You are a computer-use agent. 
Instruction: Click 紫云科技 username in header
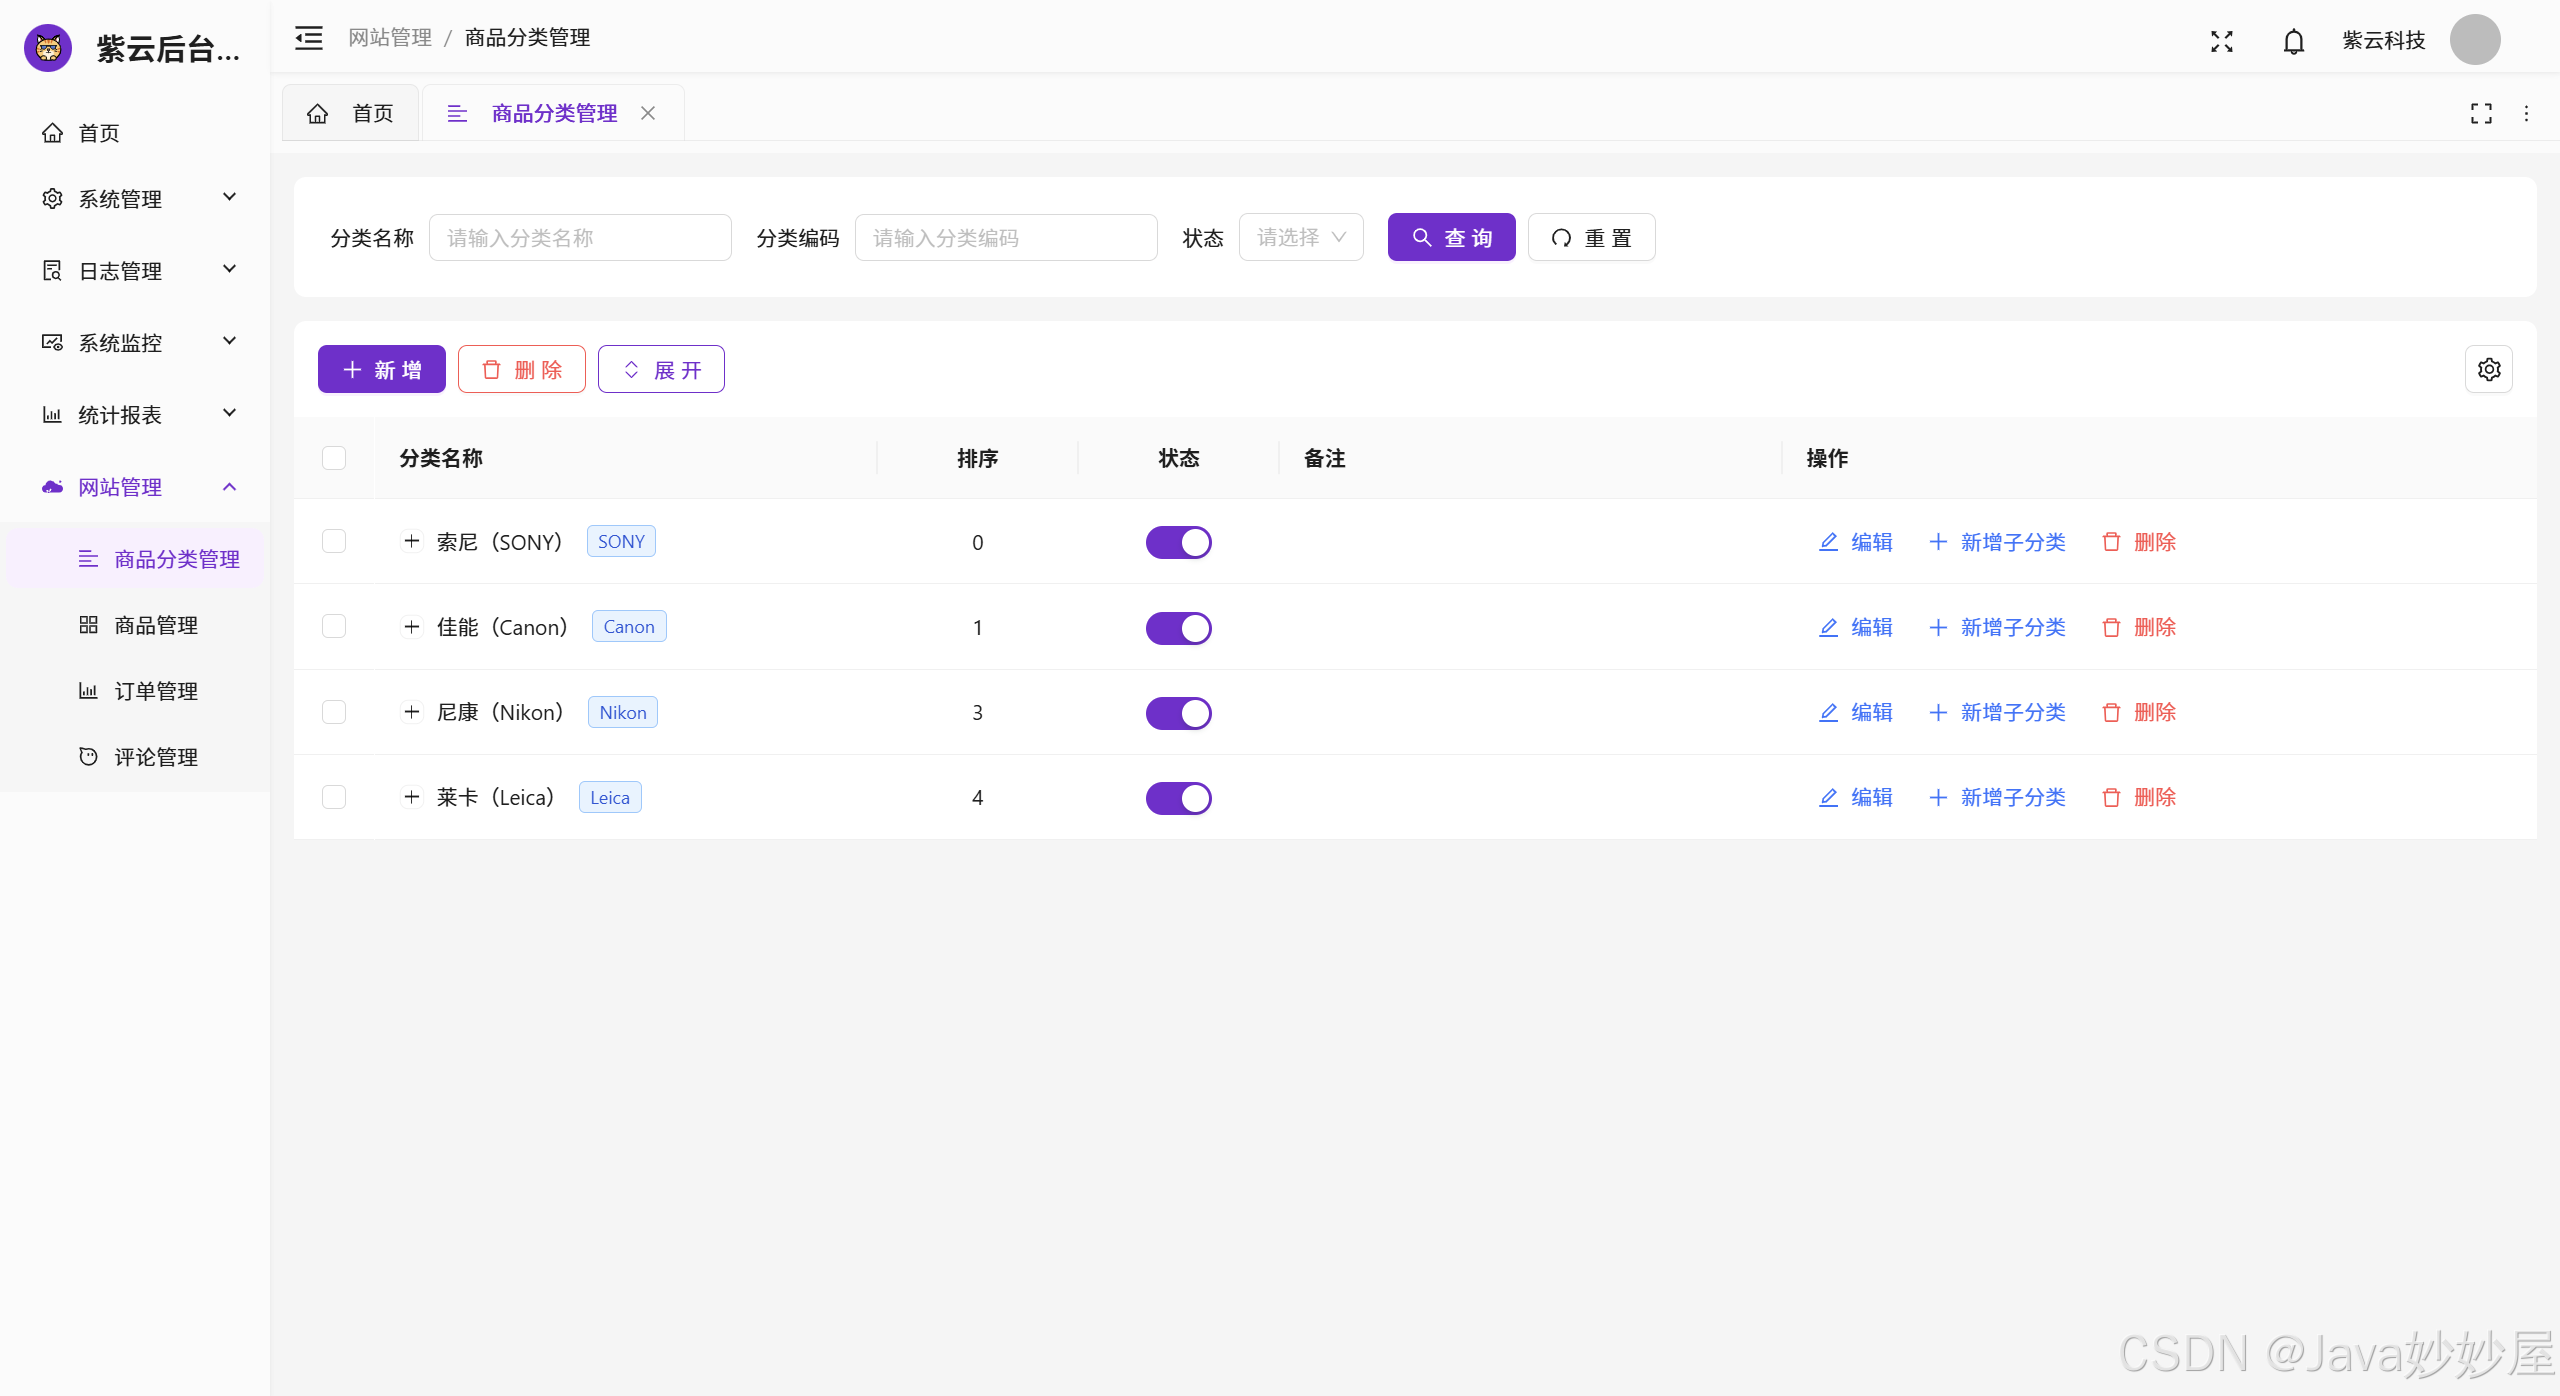pyautogui.click(x=2384, y=40)
